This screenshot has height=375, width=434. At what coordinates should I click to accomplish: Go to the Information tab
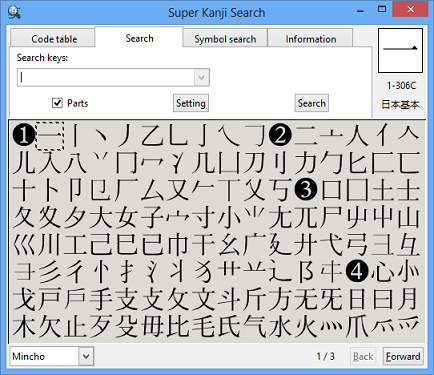coord(311,39)
